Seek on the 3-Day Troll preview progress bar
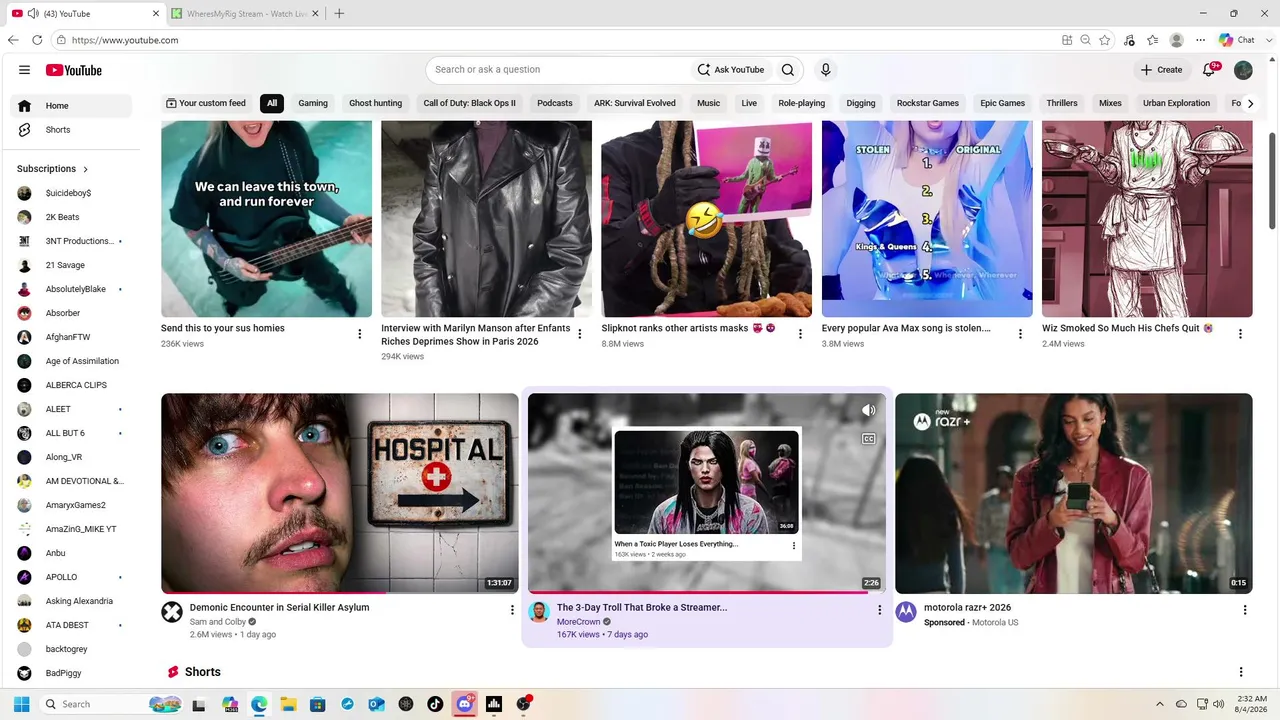The width and height of the screenshot is (1280, 720). [x=707, y=592]
